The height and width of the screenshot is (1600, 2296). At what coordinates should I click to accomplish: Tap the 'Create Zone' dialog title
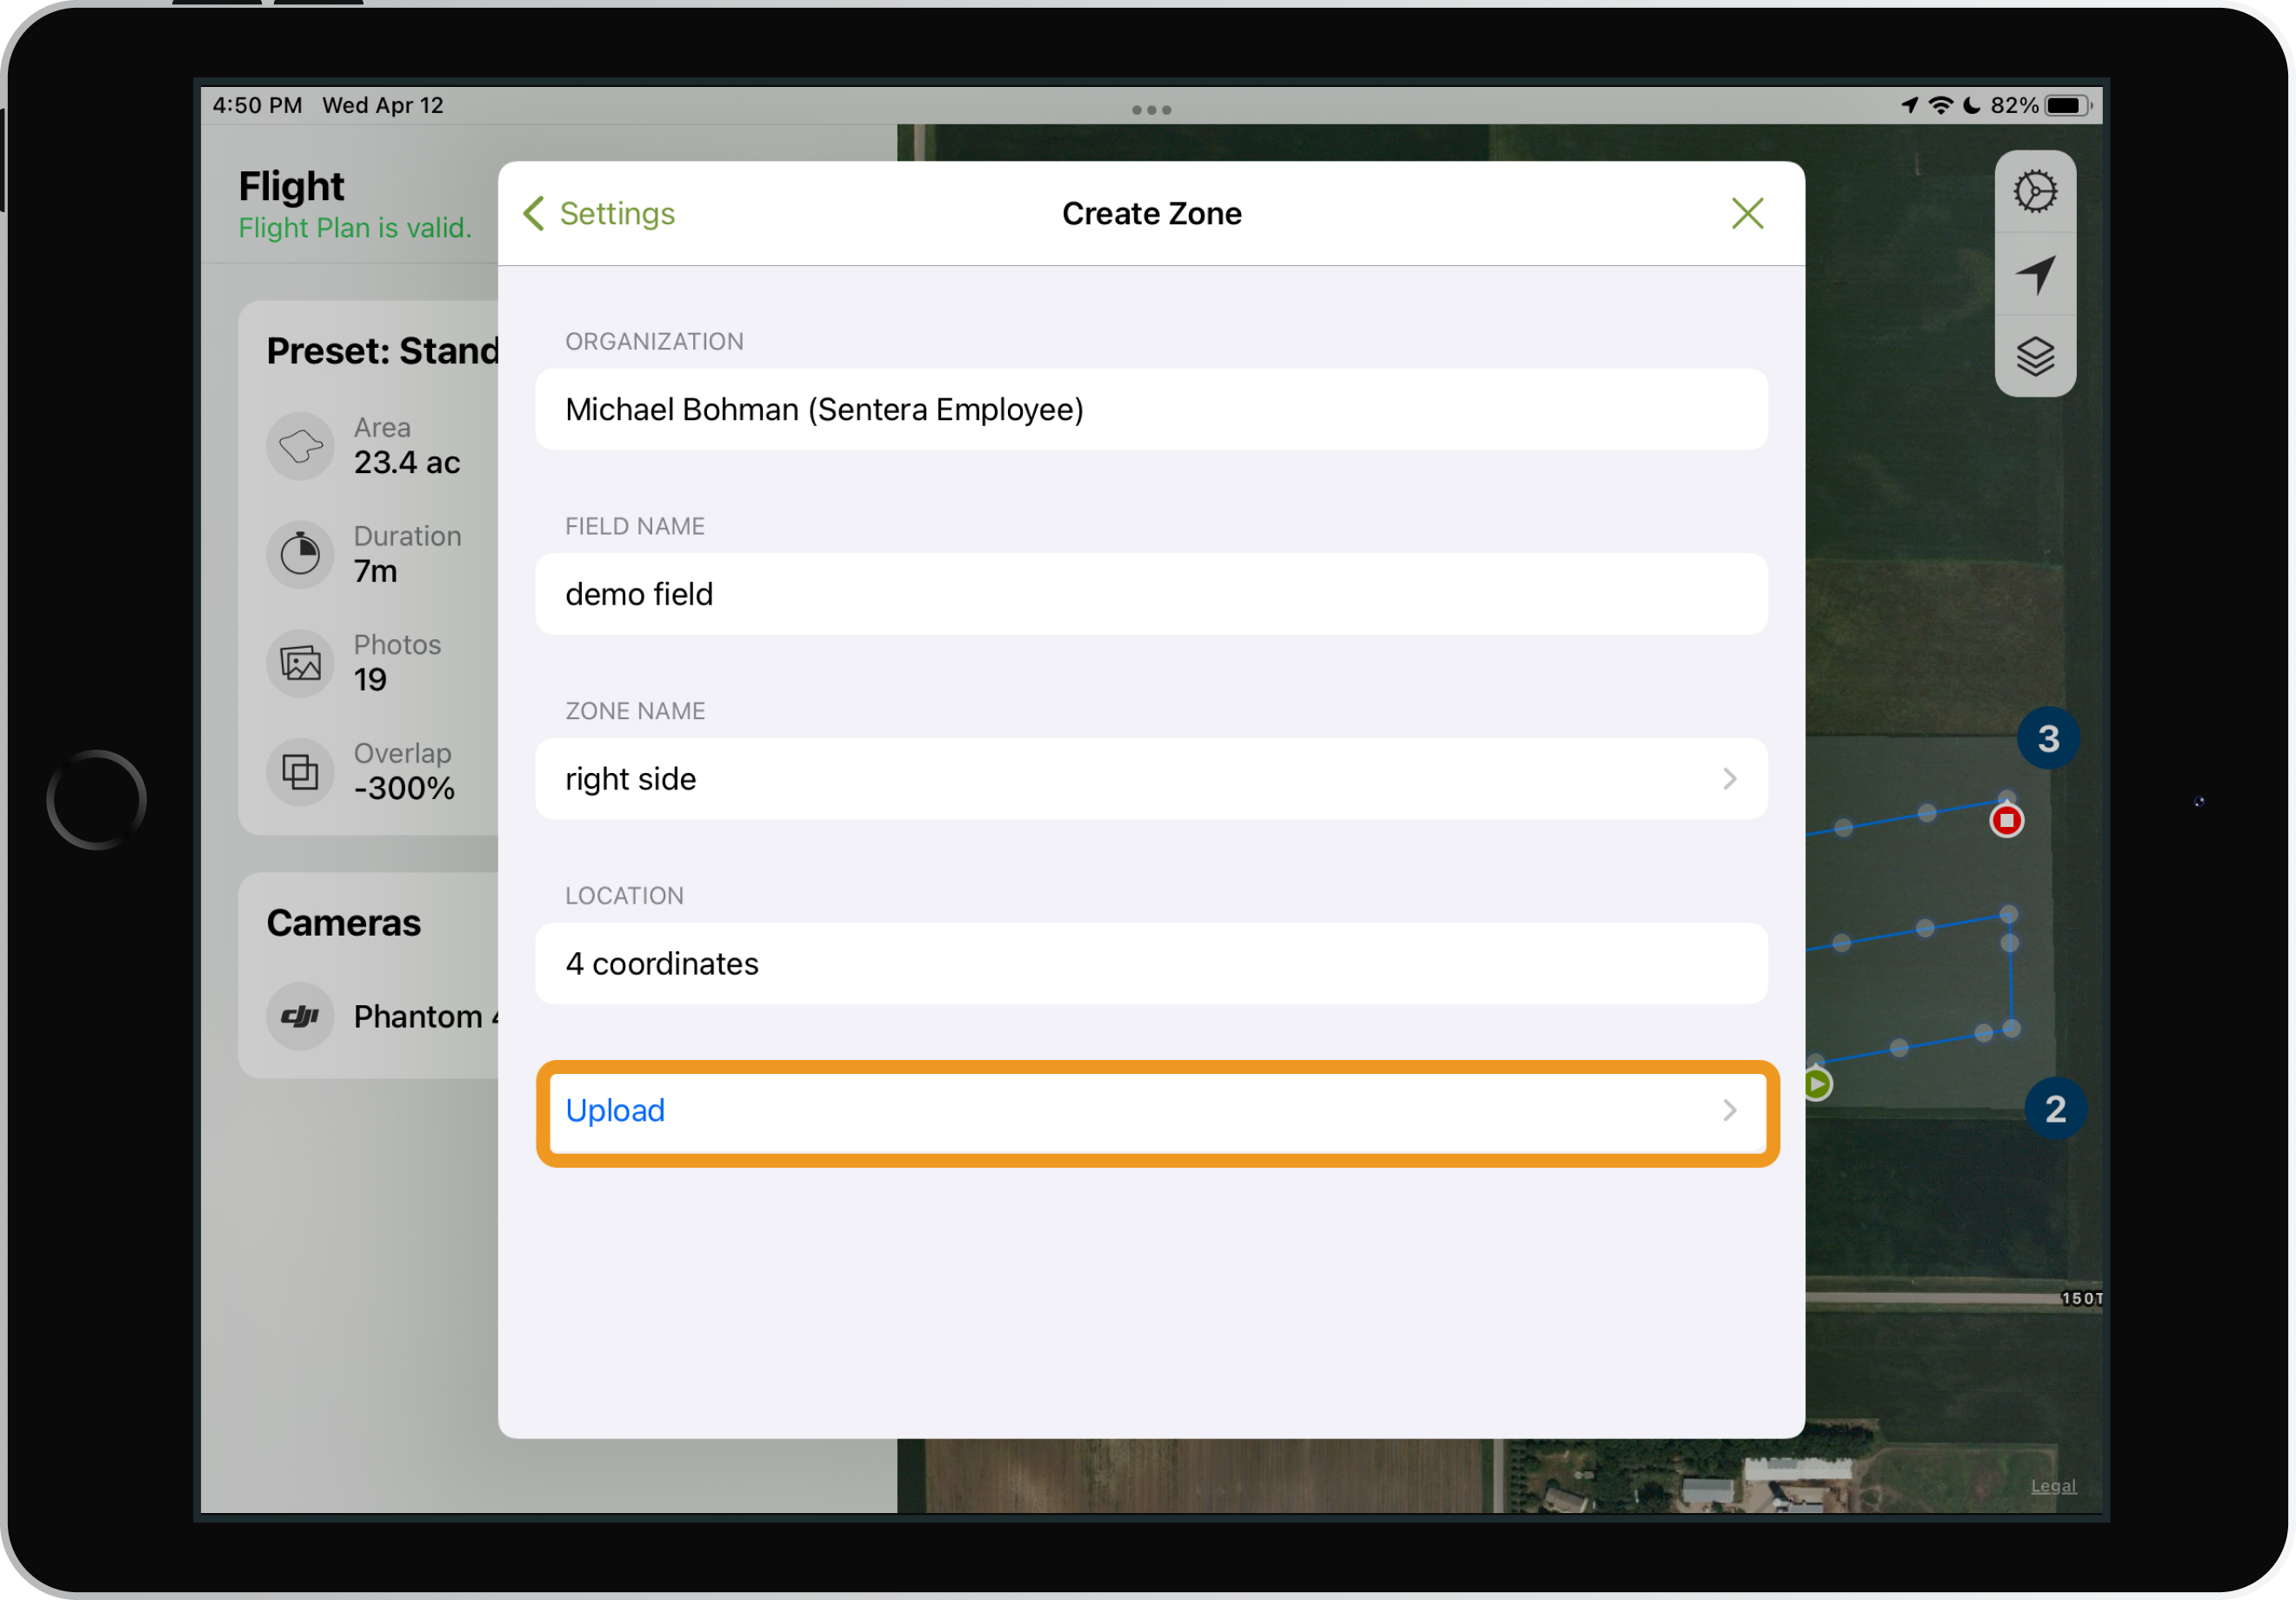[x=1151, y=213]
